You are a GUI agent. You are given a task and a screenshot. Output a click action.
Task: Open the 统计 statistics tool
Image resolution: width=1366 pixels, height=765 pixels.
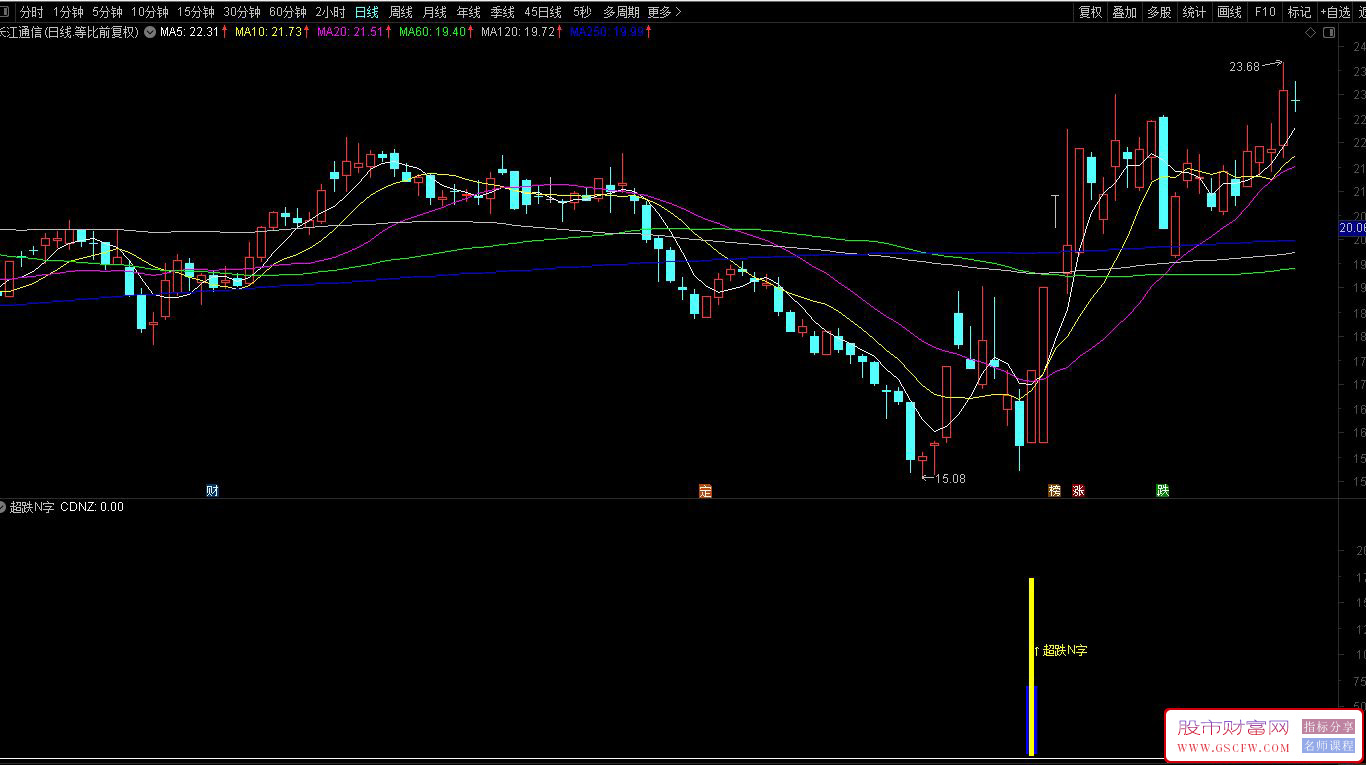(1194, 12)
